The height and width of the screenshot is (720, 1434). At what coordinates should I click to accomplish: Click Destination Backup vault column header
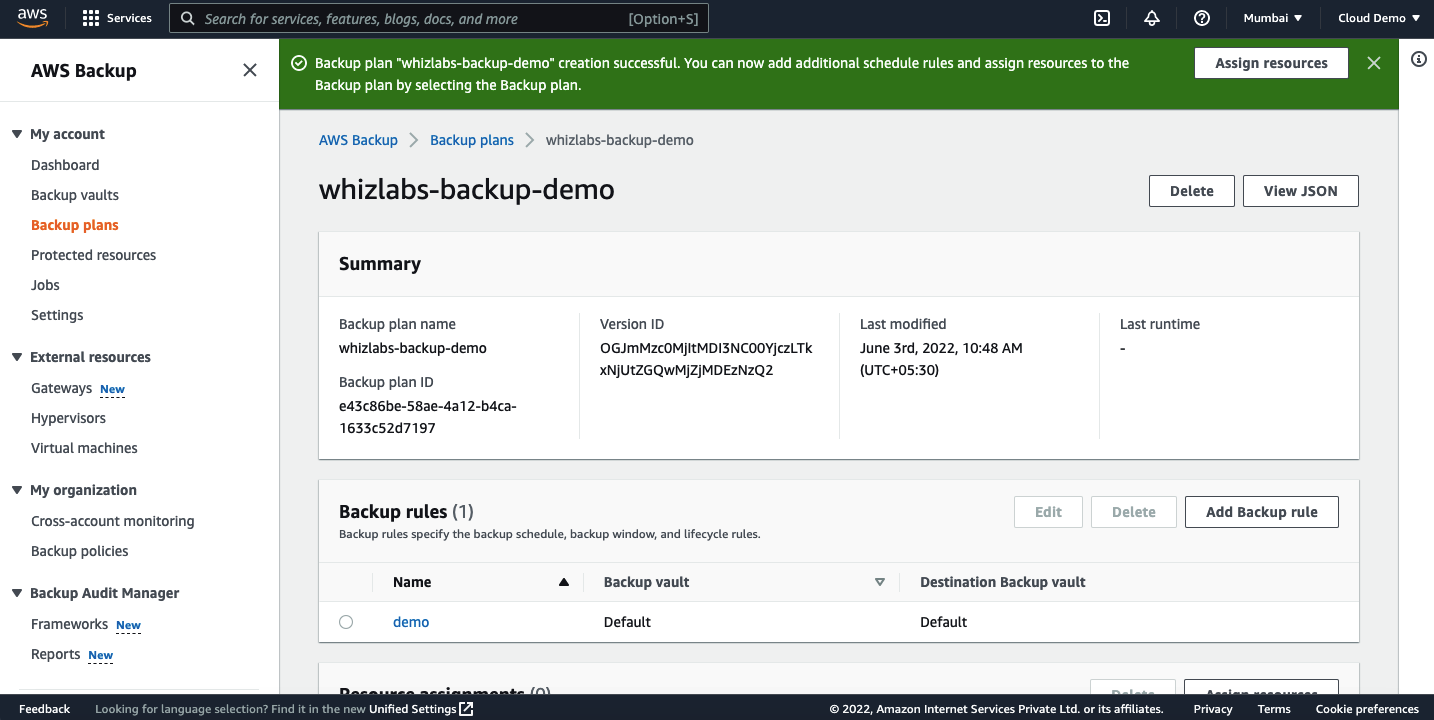point(1002,582)
